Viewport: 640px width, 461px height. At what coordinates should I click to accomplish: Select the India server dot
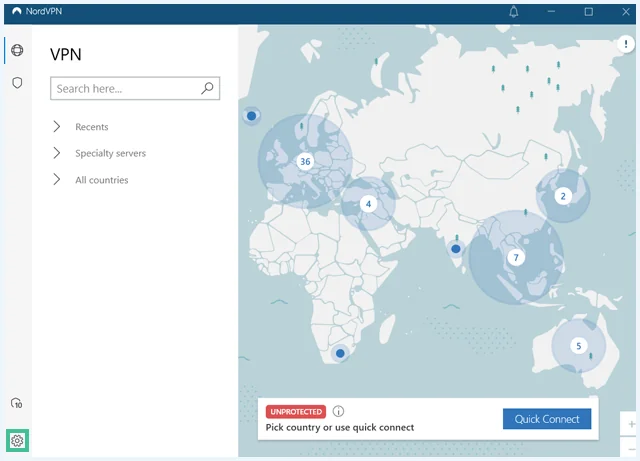coord(456,248)
